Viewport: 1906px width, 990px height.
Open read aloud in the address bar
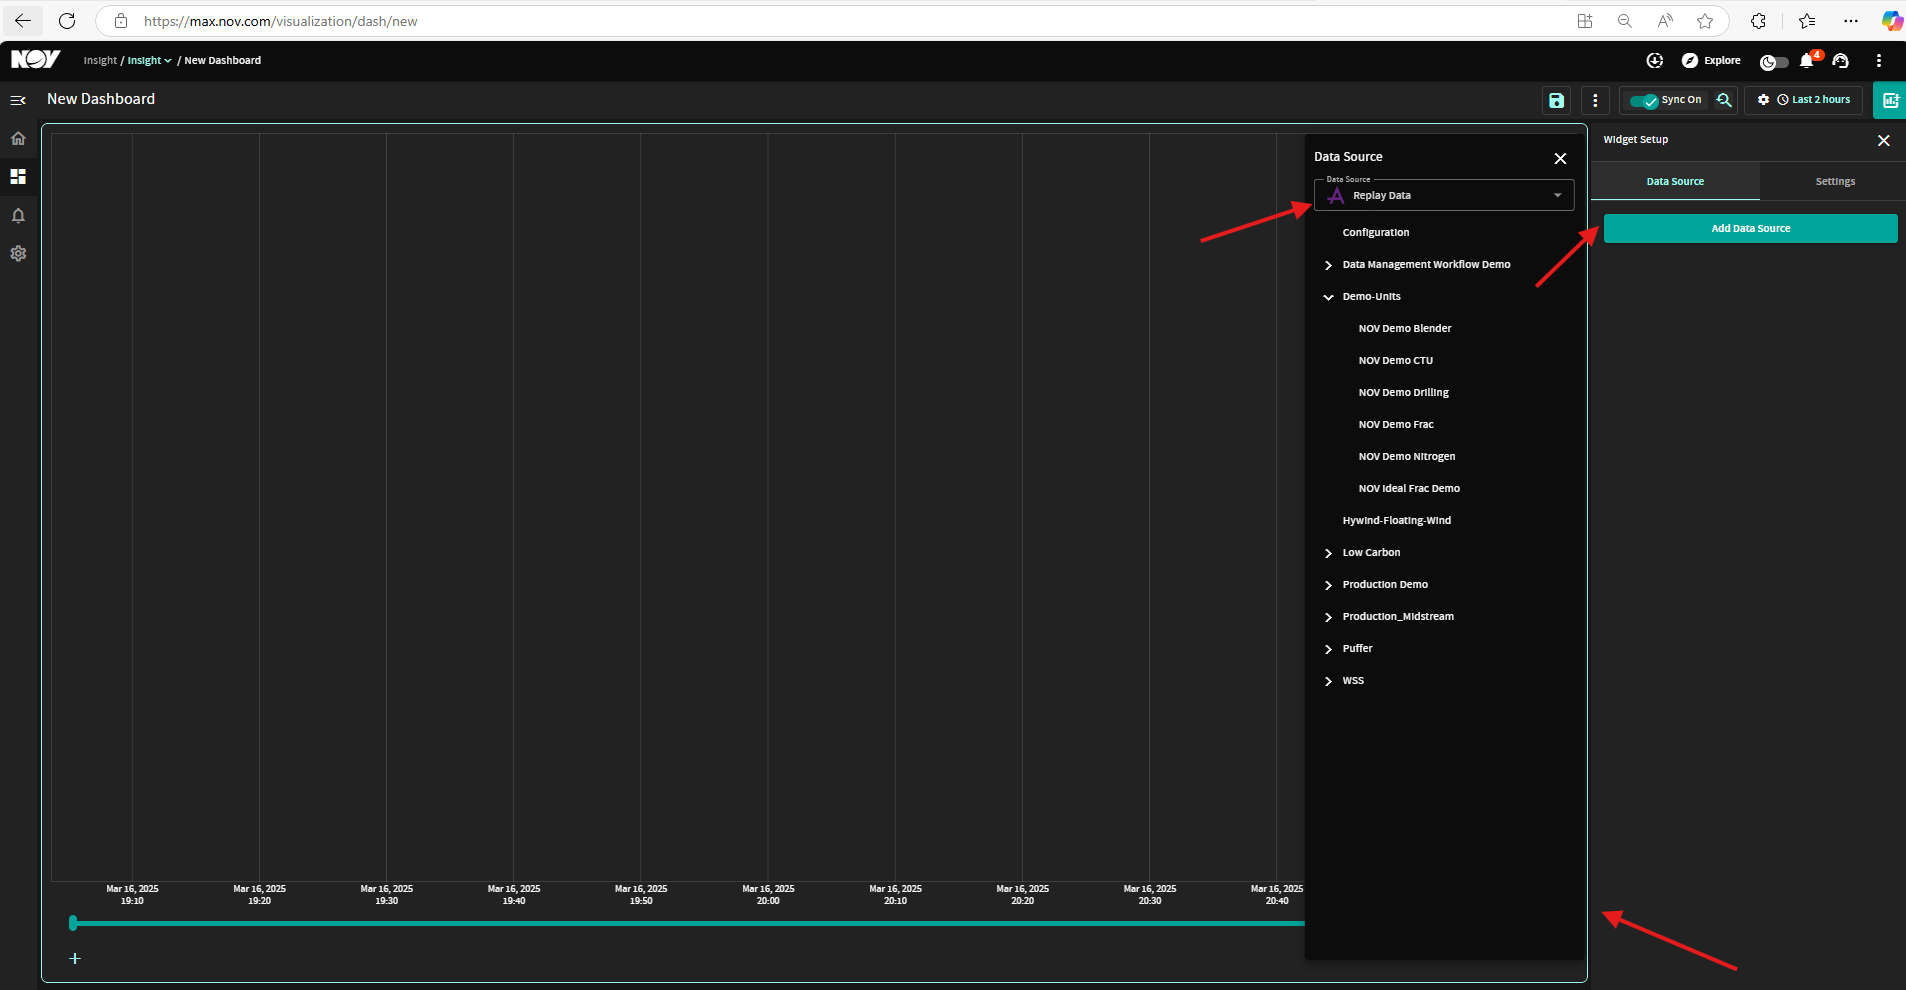click(x=1665, y=21)
